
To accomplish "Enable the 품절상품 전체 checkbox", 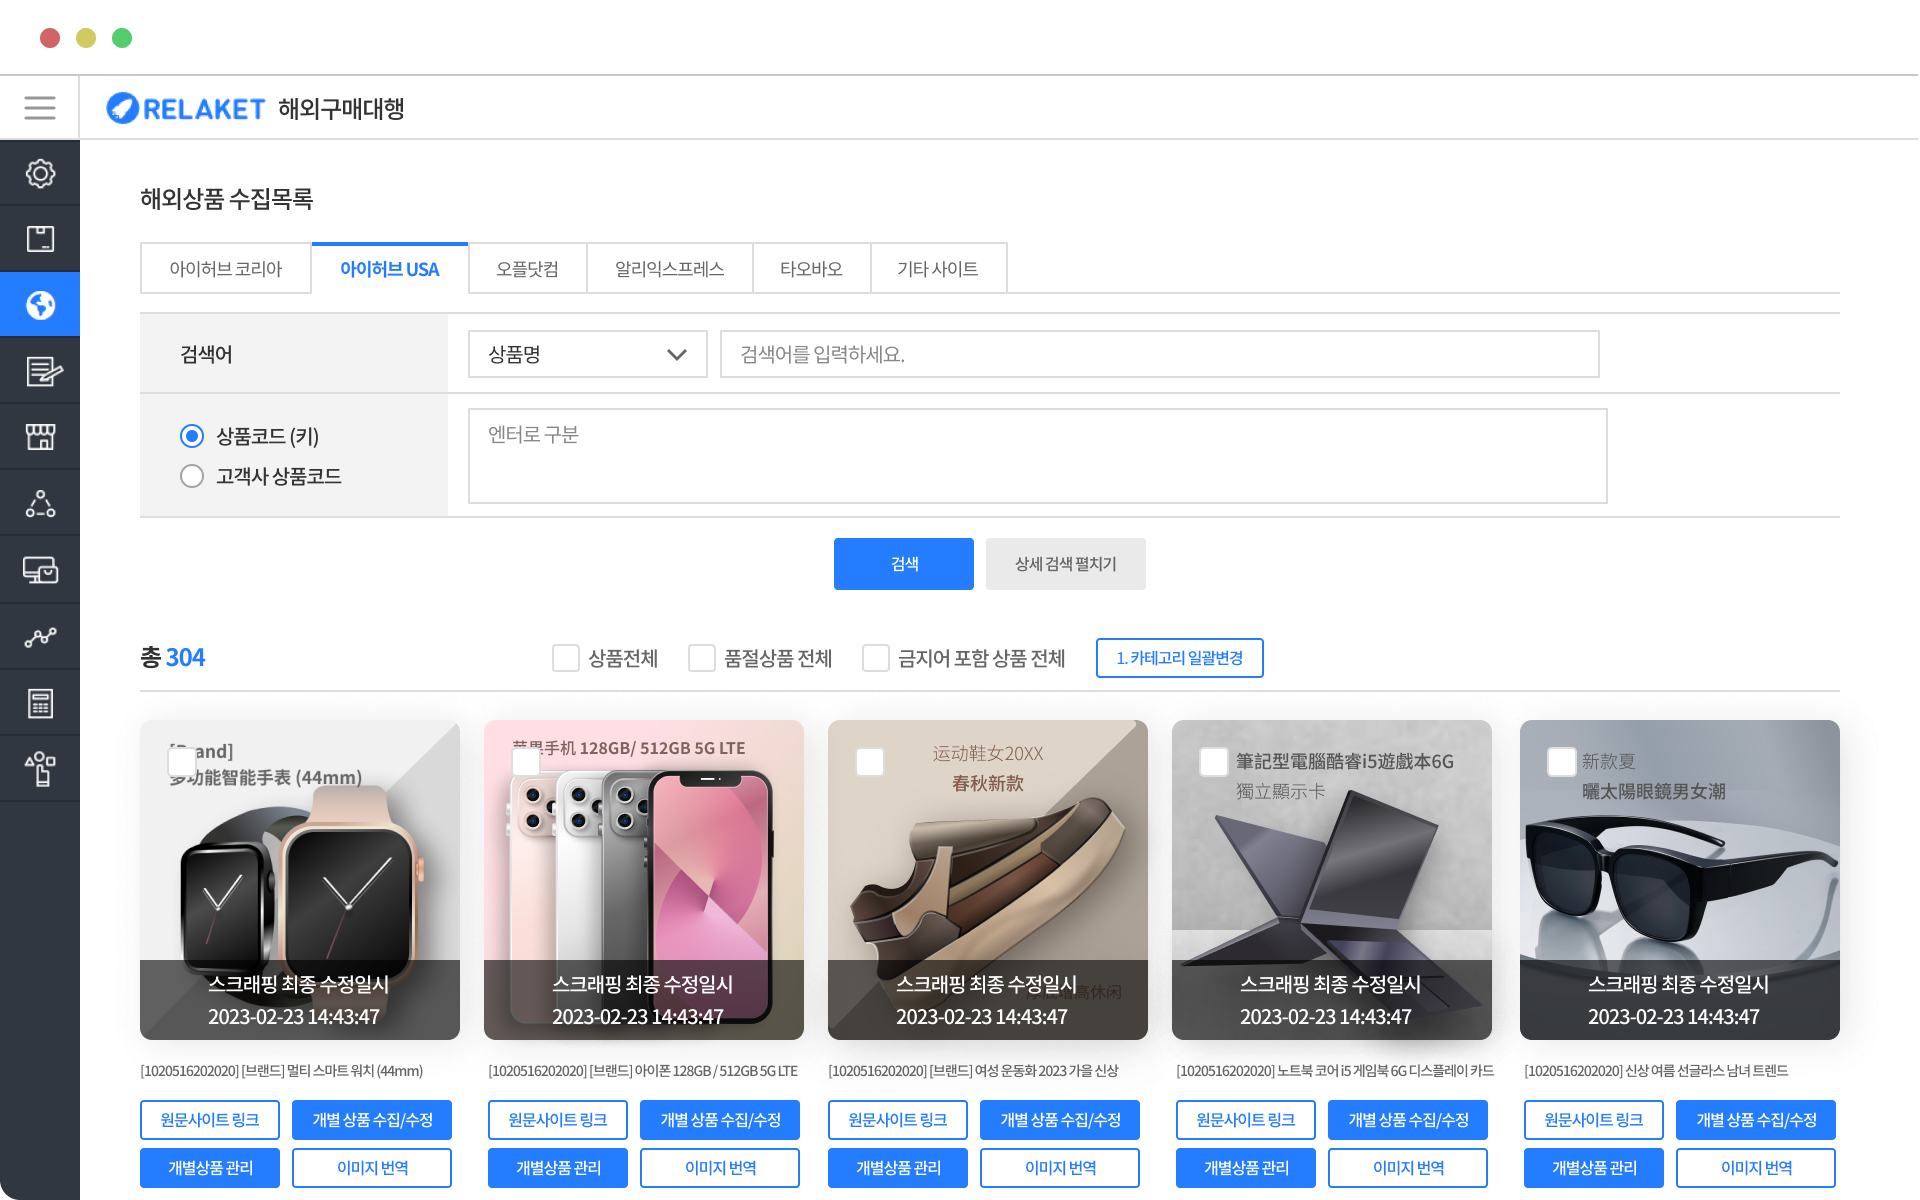I will click(701, 658).
